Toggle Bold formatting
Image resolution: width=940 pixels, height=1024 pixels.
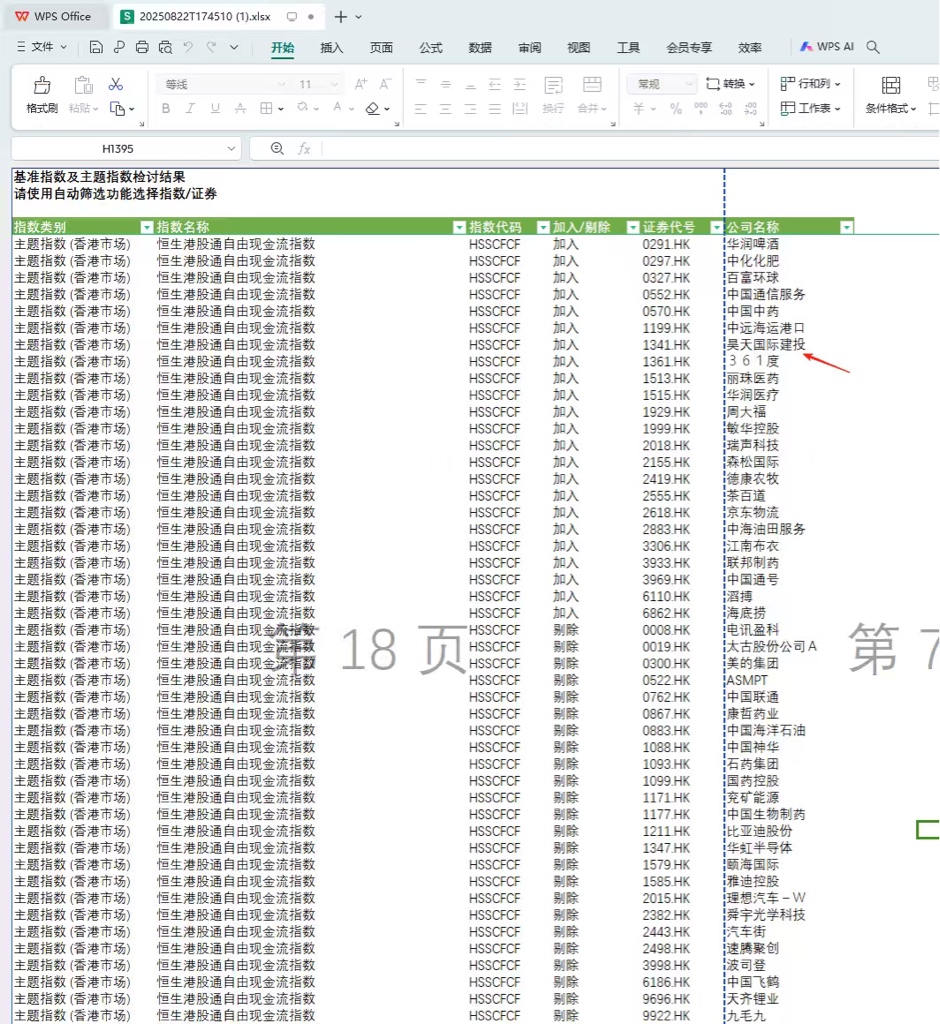[x=166, y=108]
